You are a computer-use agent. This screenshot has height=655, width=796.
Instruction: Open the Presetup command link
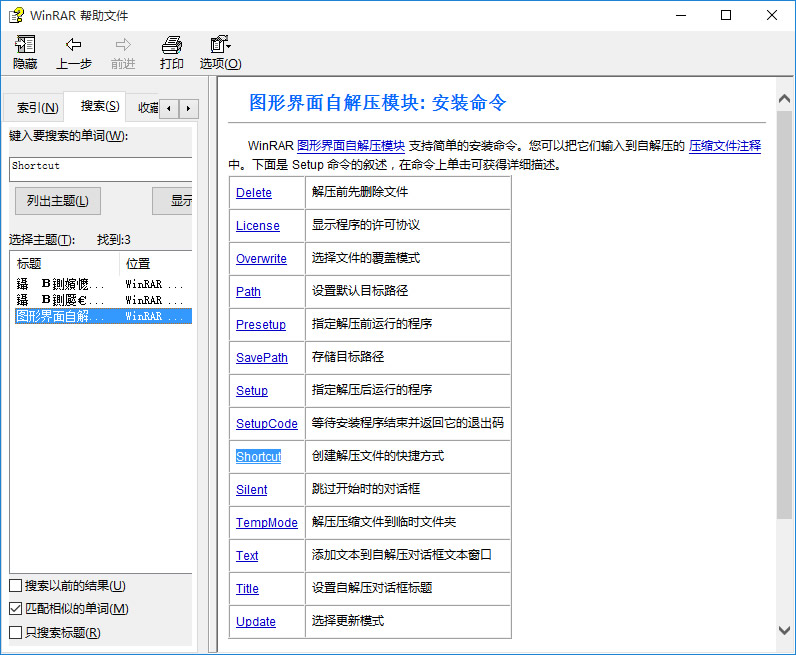point(261,325)
